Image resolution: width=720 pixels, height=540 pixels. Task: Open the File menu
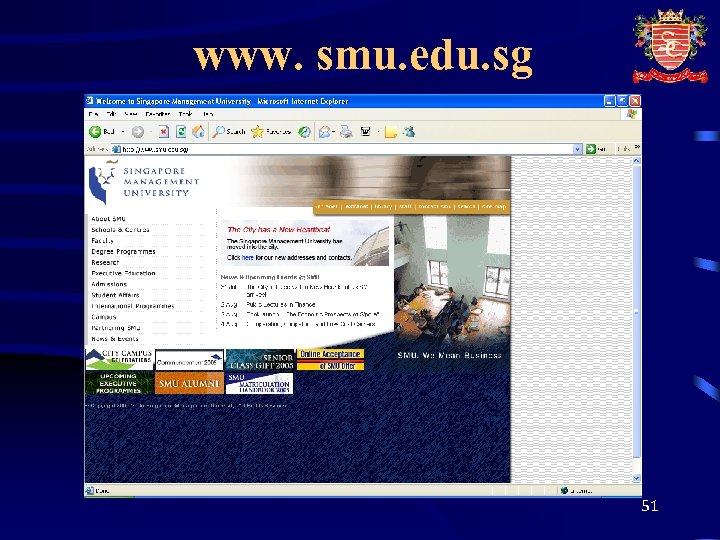point(94,114)
